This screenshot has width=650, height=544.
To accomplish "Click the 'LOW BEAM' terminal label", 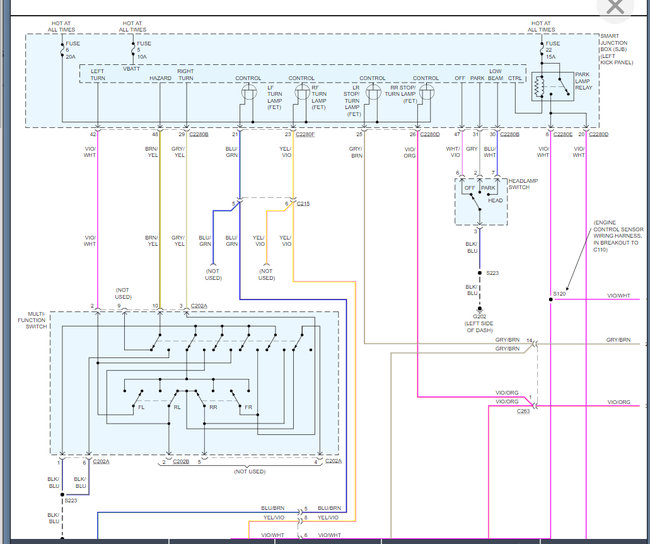I will click(496, 75).
